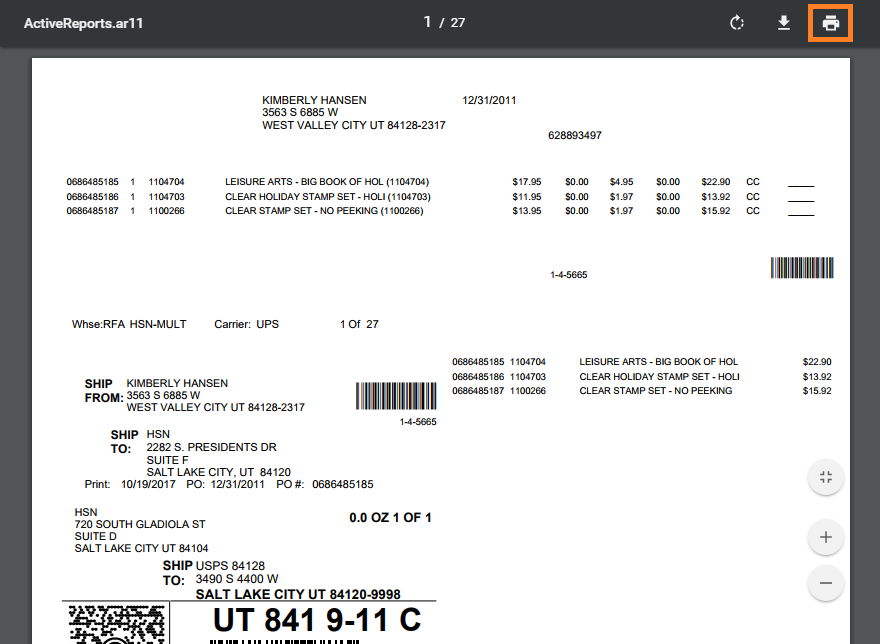This screenshot has height=644, width=880.
Task: Click 2282 S. PRESIDENTS DR address line
Action: point(212,447)
